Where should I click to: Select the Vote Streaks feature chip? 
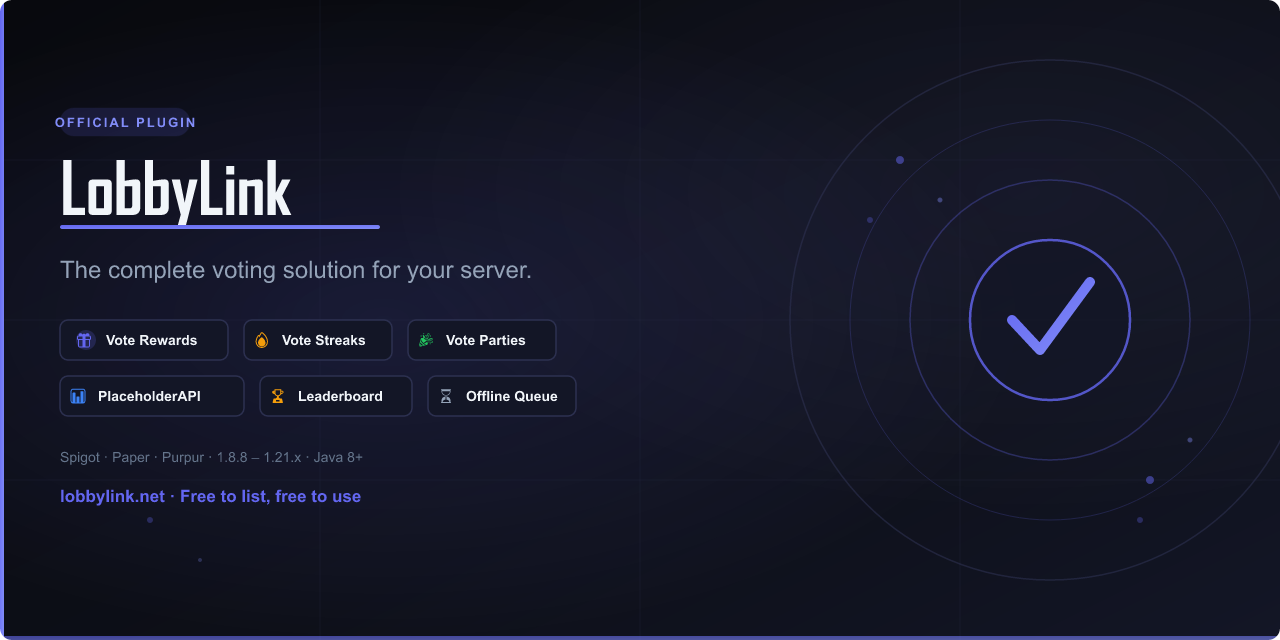click(318, 340)
